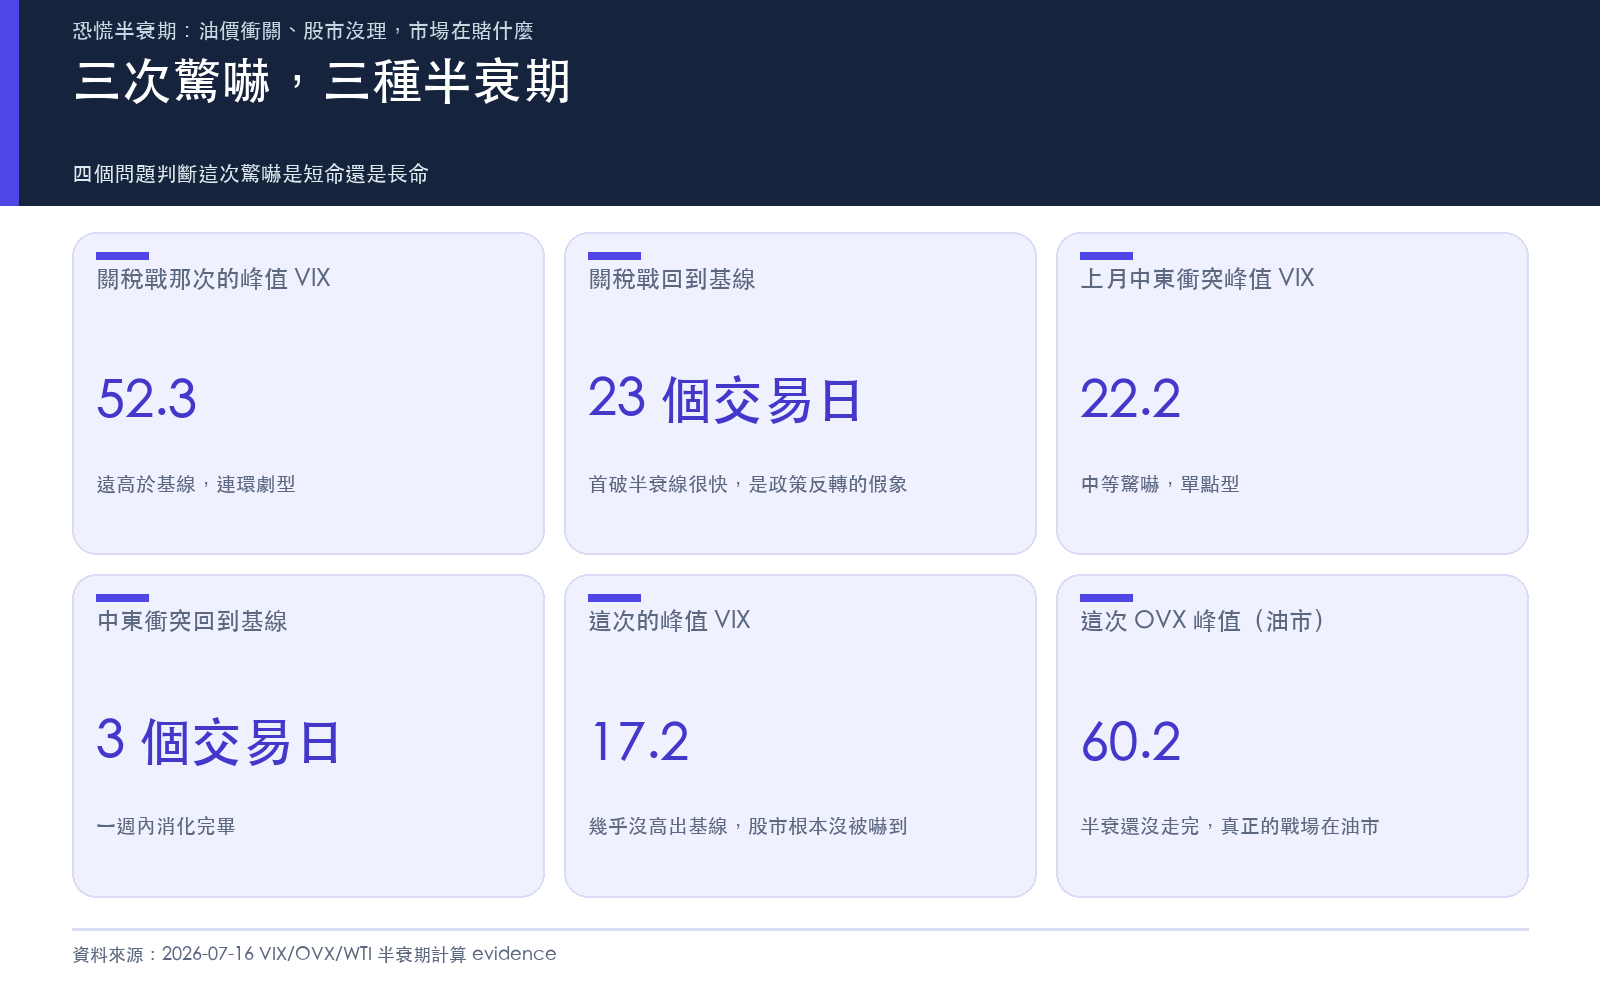Select the source footer 資料來源：2026-07-16 VIX/OVX/WTI

(222, 954)
